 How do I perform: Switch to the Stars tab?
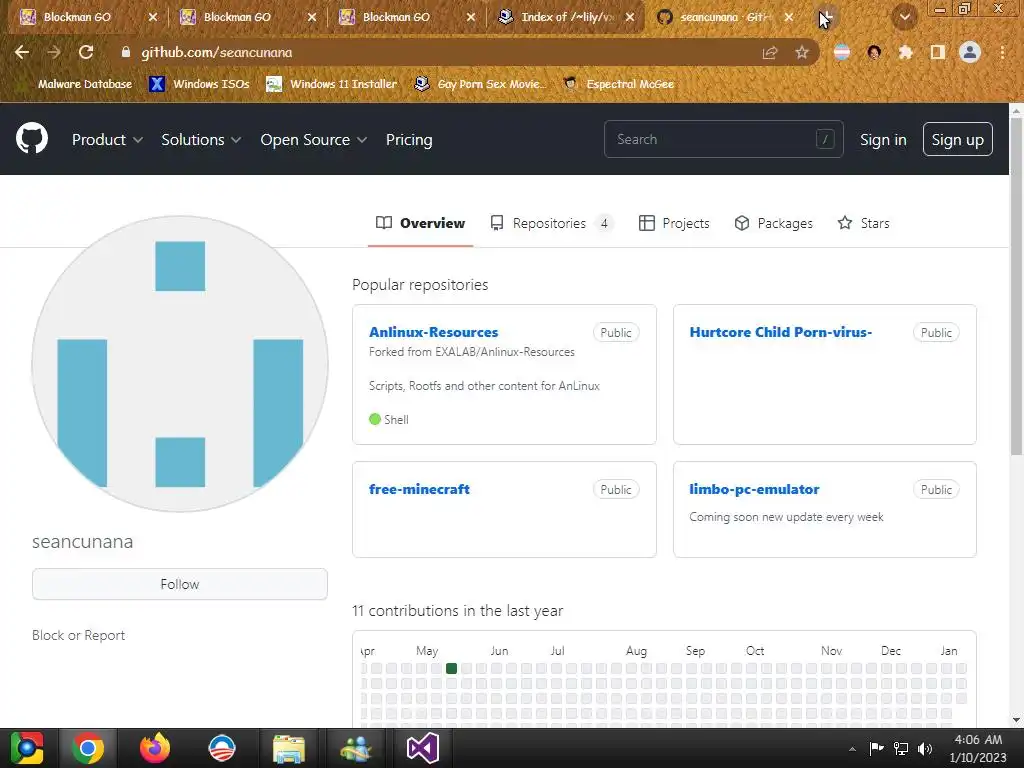coord(863,223)
